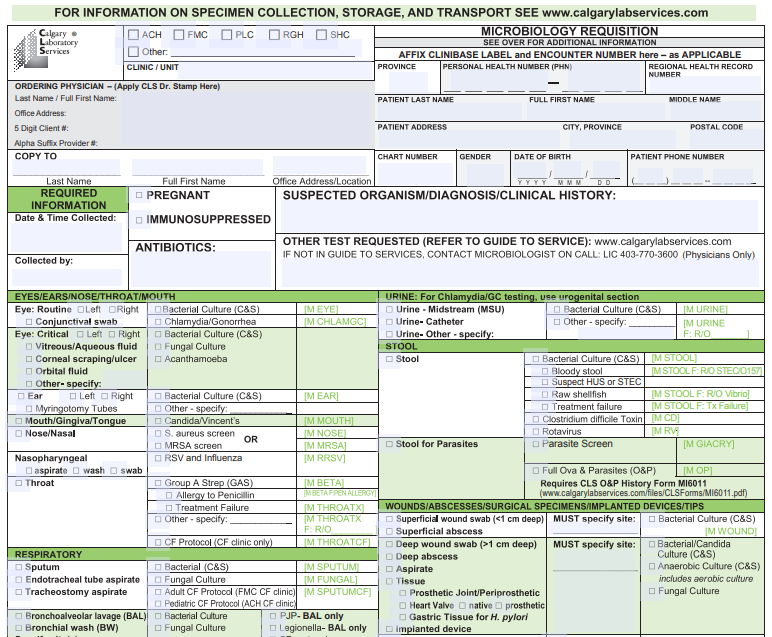Screen dimensions: 772x637
Task: Tick the PLC site checkbox
Action: point(226,35)
